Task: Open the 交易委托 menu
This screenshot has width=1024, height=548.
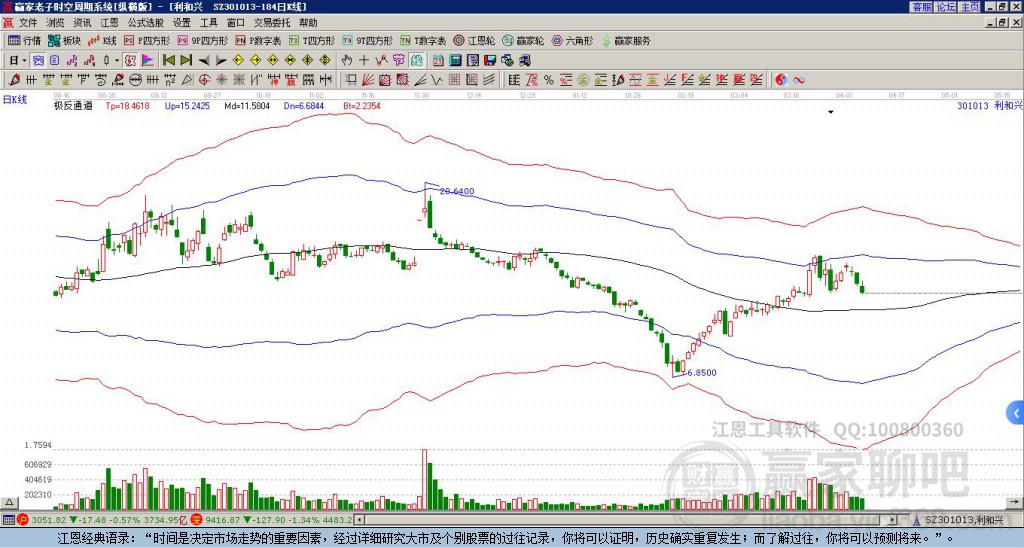Action: coord(272,23)
